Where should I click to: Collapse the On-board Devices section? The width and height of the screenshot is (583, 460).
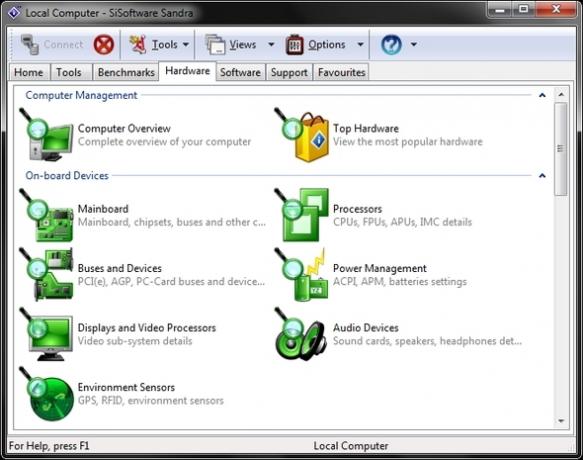[x=542, y=176]
